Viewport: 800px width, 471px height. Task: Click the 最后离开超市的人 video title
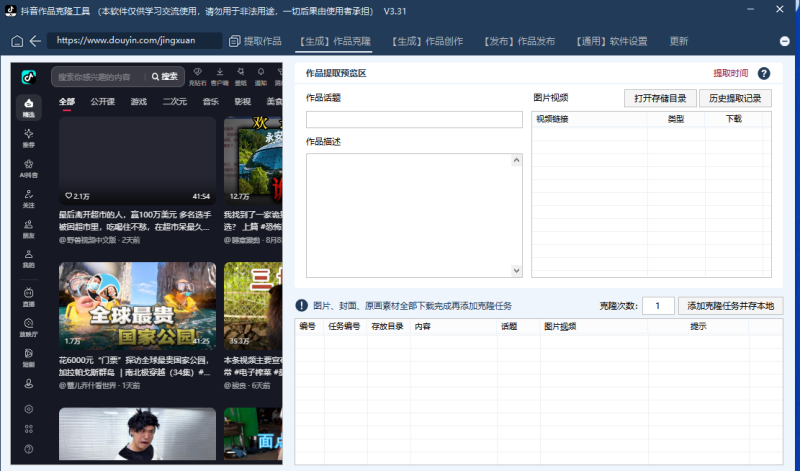(x=135, y=221)
